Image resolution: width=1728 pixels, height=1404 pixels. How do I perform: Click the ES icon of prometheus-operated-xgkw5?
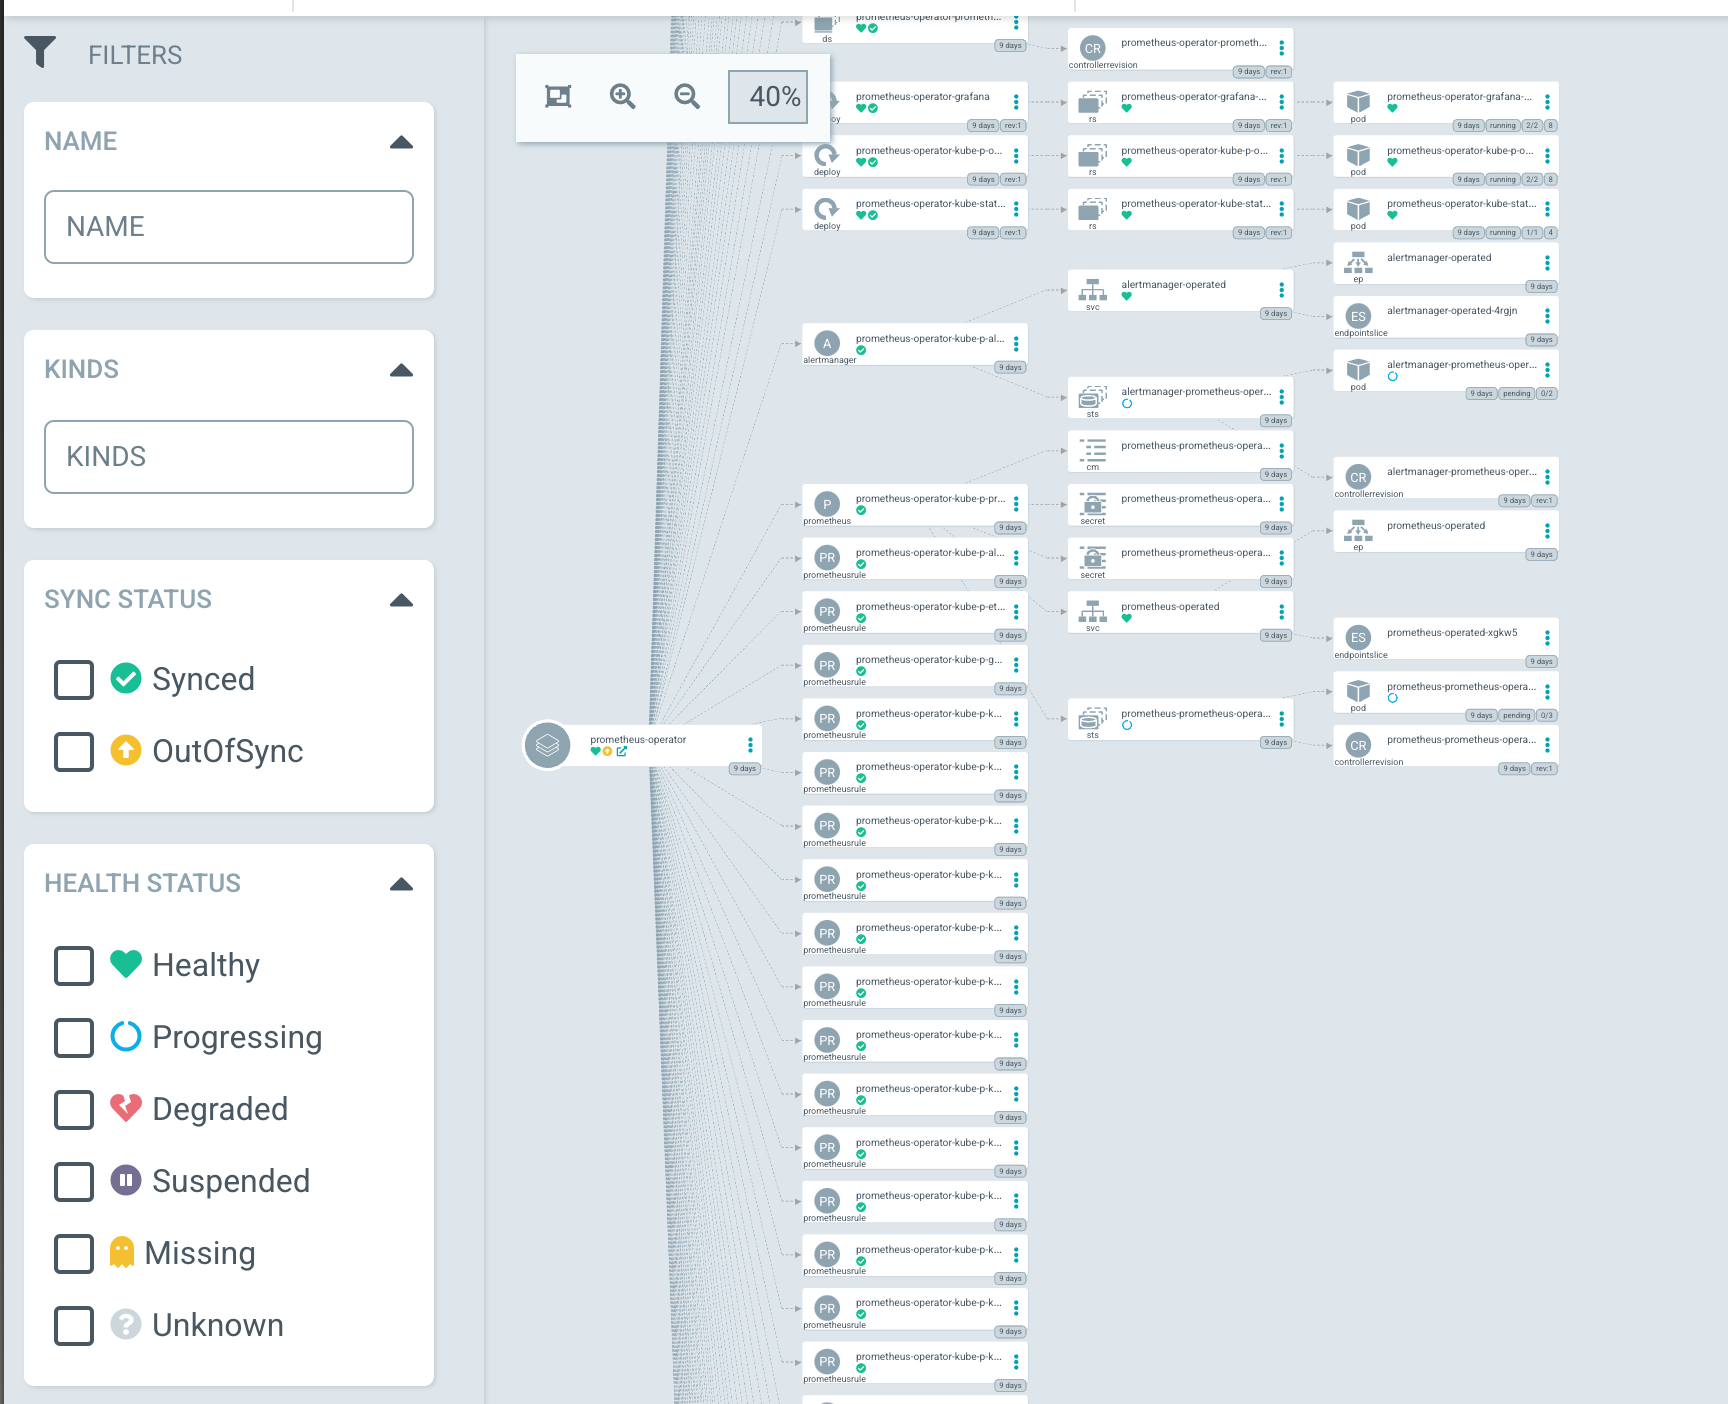click(x=1358, y=638)
